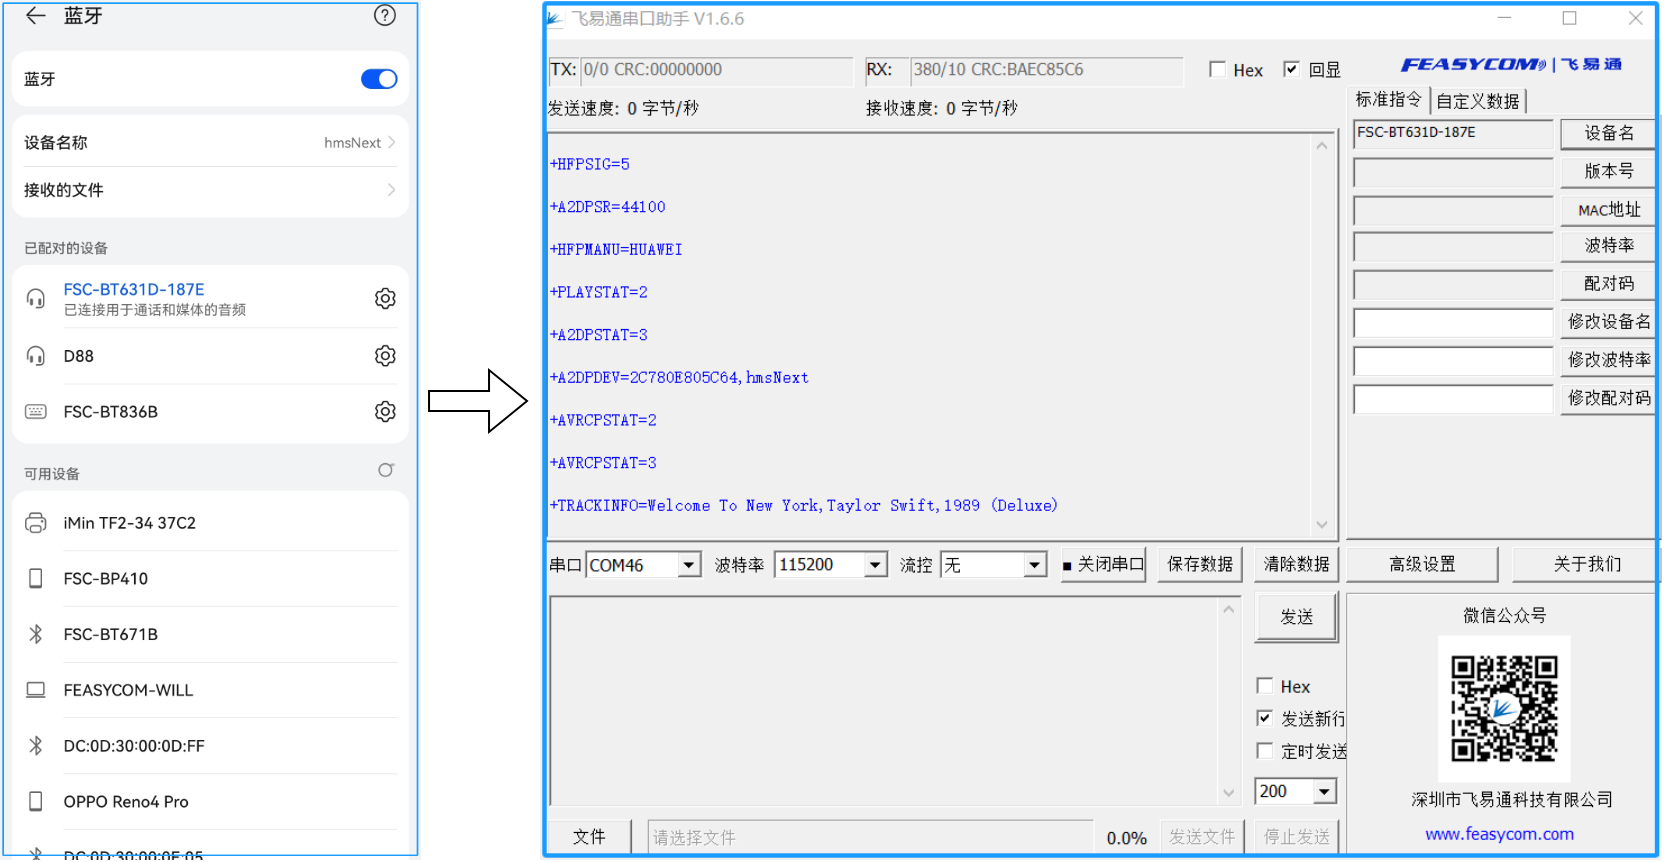The height and width of the screenshot is (862, 1664).
Task: Select the 标准指令 tab
Action: [1388, 100]
